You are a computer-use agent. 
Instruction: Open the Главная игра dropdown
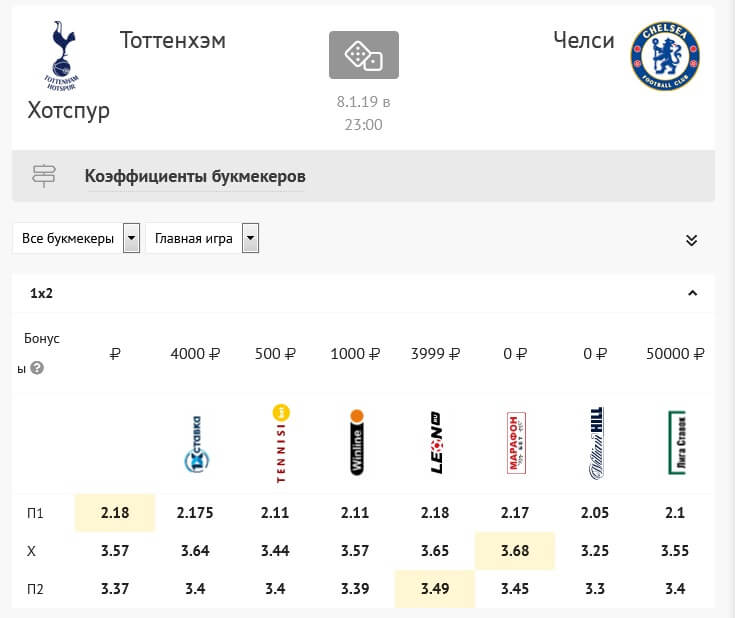point(202,238)
